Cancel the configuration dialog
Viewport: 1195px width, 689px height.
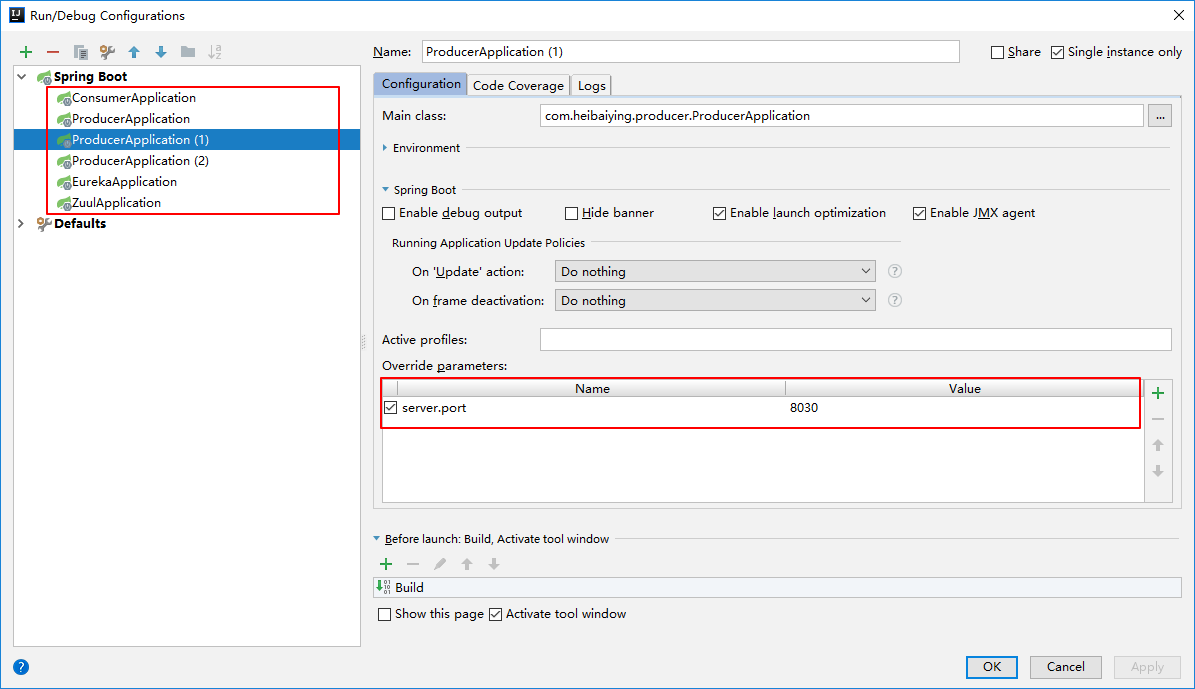point(1065,667)
